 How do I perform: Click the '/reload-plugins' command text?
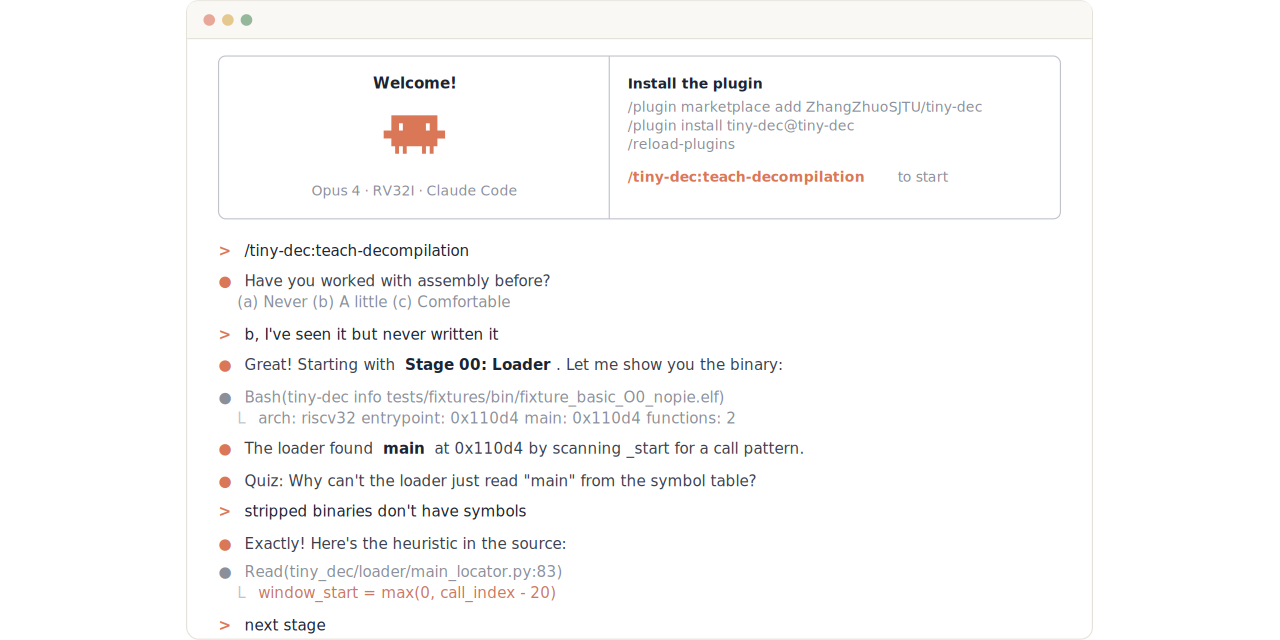(681, 144)
